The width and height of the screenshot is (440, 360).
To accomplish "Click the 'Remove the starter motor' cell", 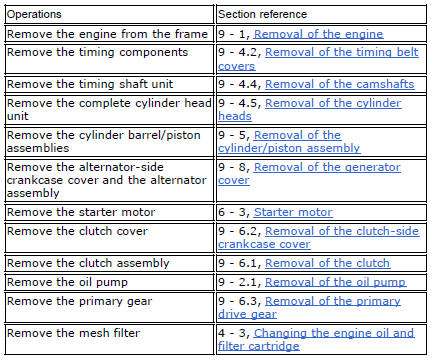I will click(x=109, y=212).
